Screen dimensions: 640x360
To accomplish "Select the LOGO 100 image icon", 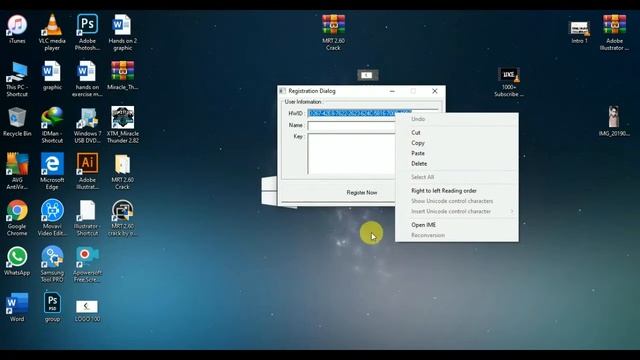I will (87, 307).
